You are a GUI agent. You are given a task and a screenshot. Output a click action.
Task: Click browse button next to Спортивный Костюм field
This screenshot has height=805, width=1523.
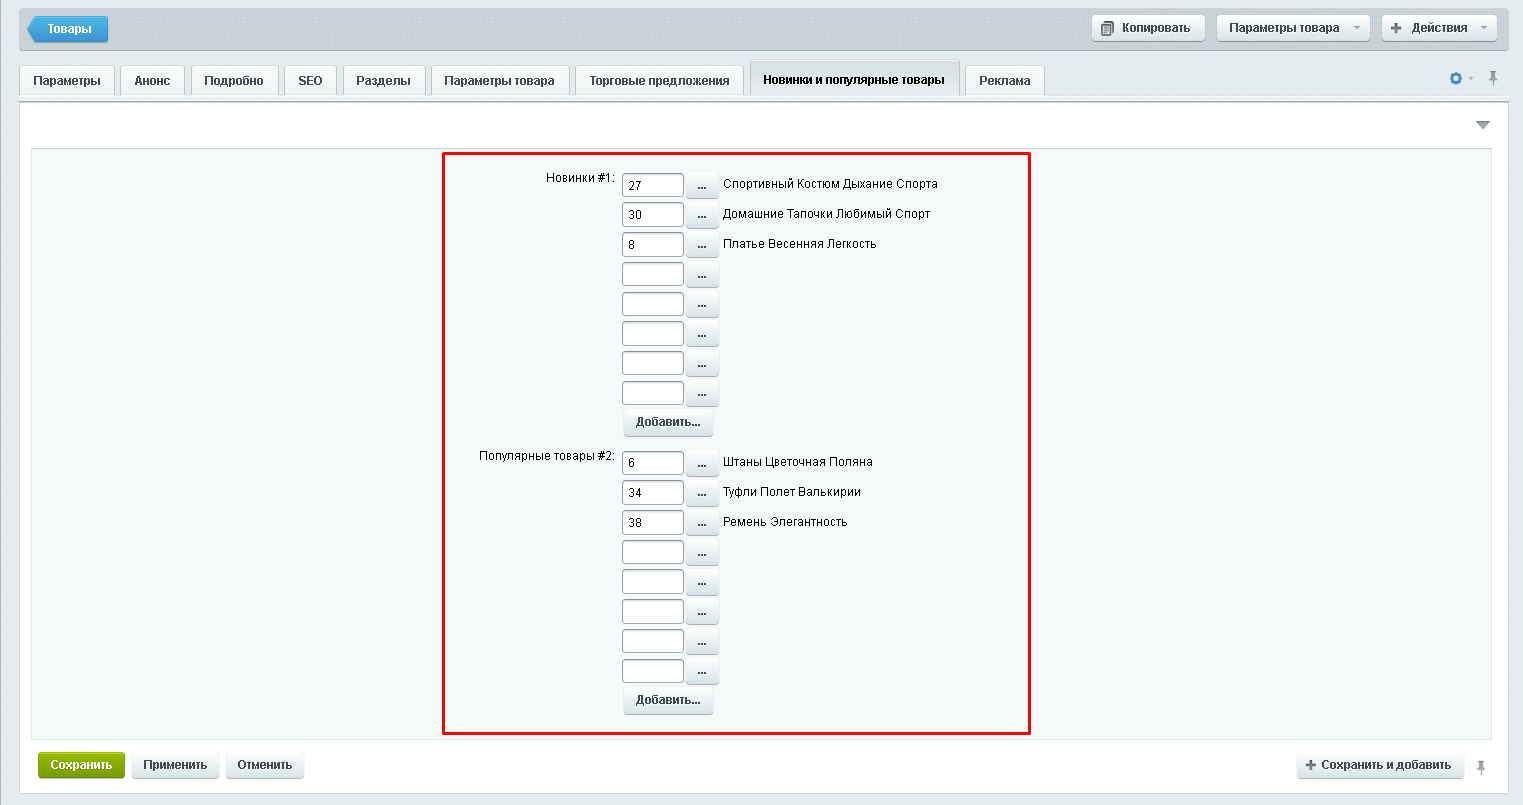[x=702, y=185]
